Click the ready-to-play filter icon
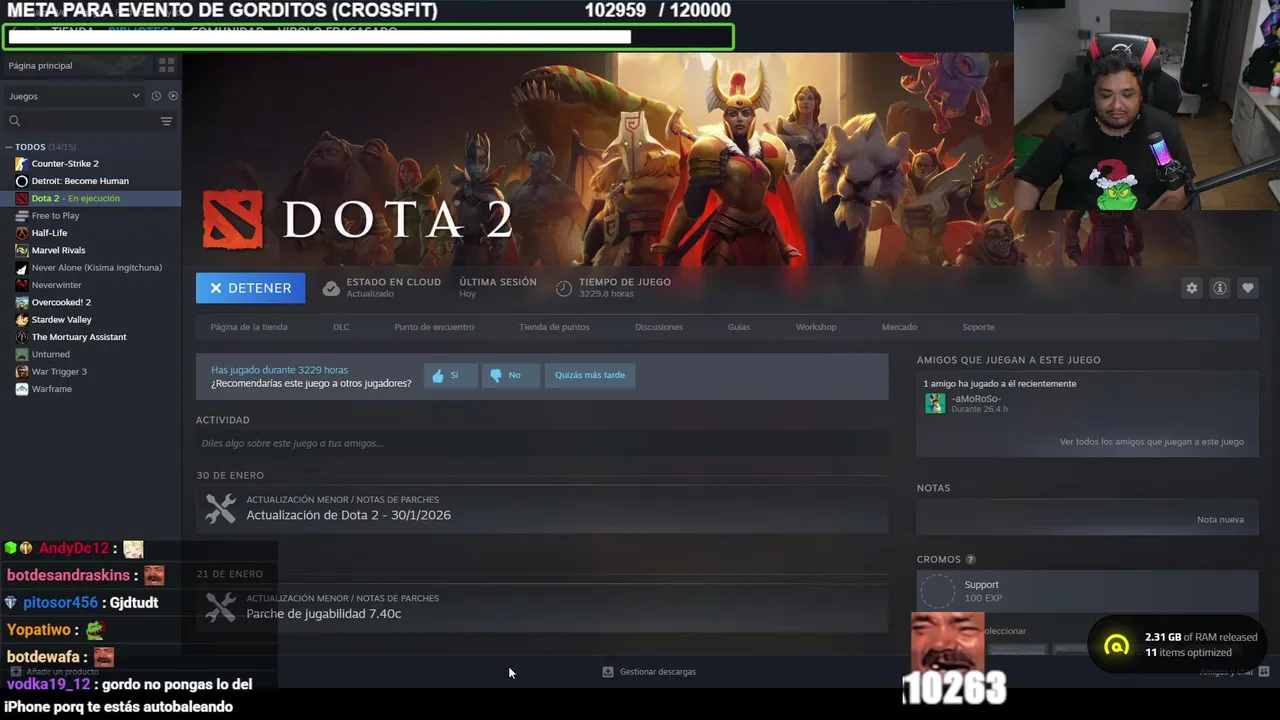 pos(173,96)
